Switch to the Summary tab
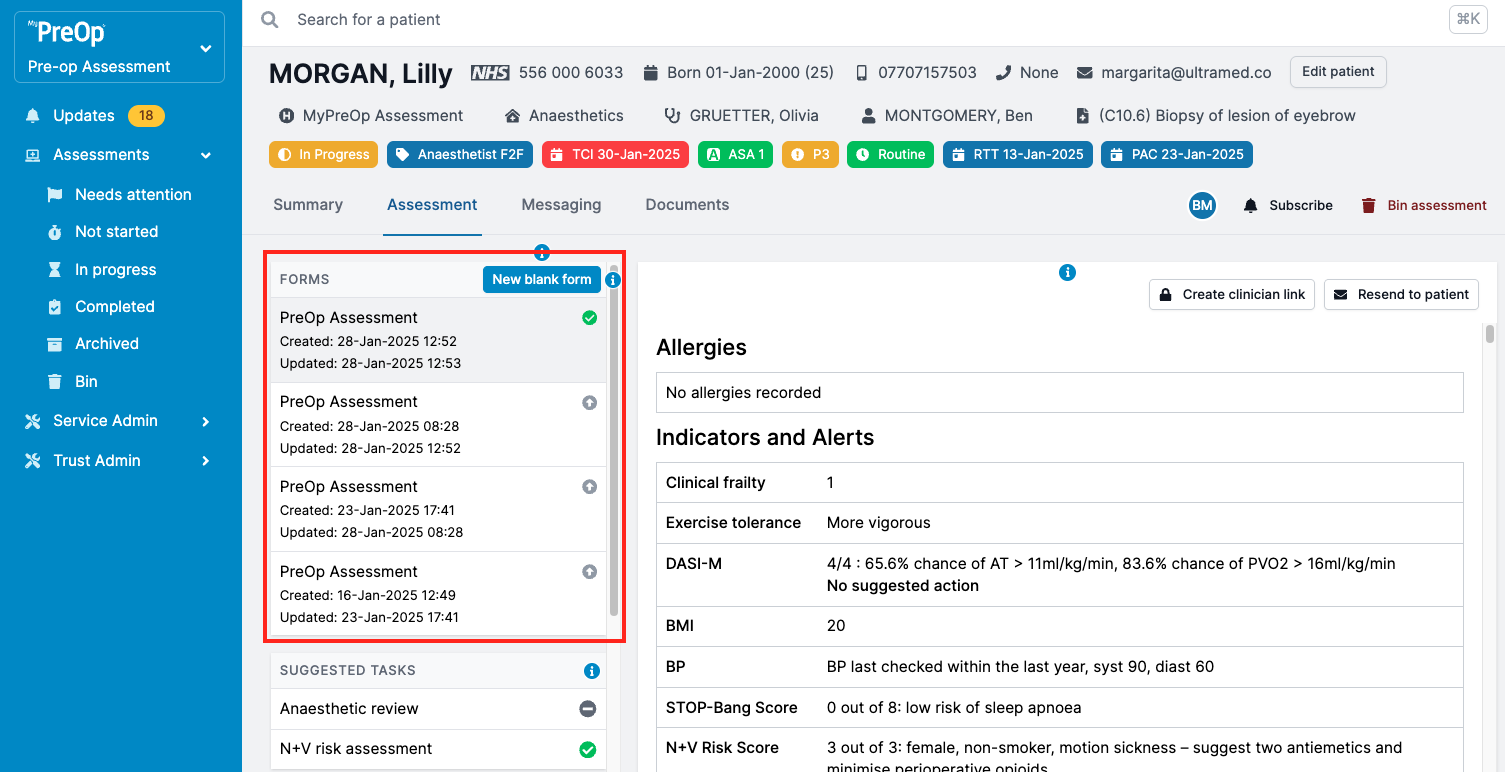 click(x=308, y=205)
